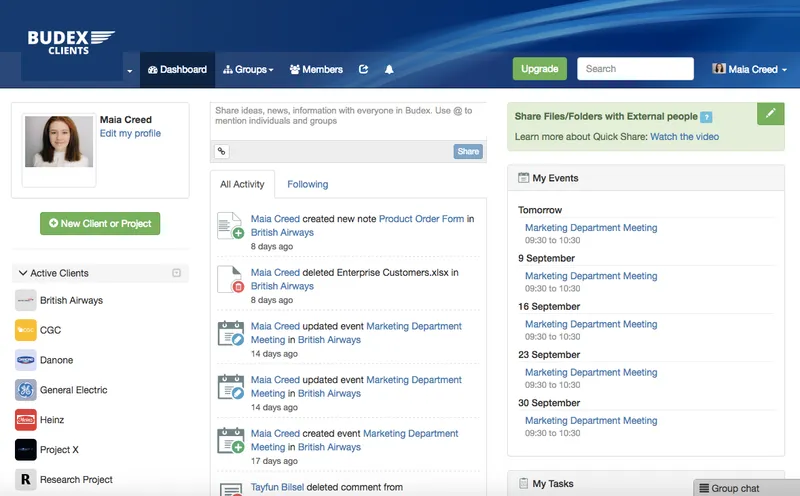This screenshot has height=496, width=800.
Task: Click the small box icon in Active Clients header
Action: tap(177, 273)
